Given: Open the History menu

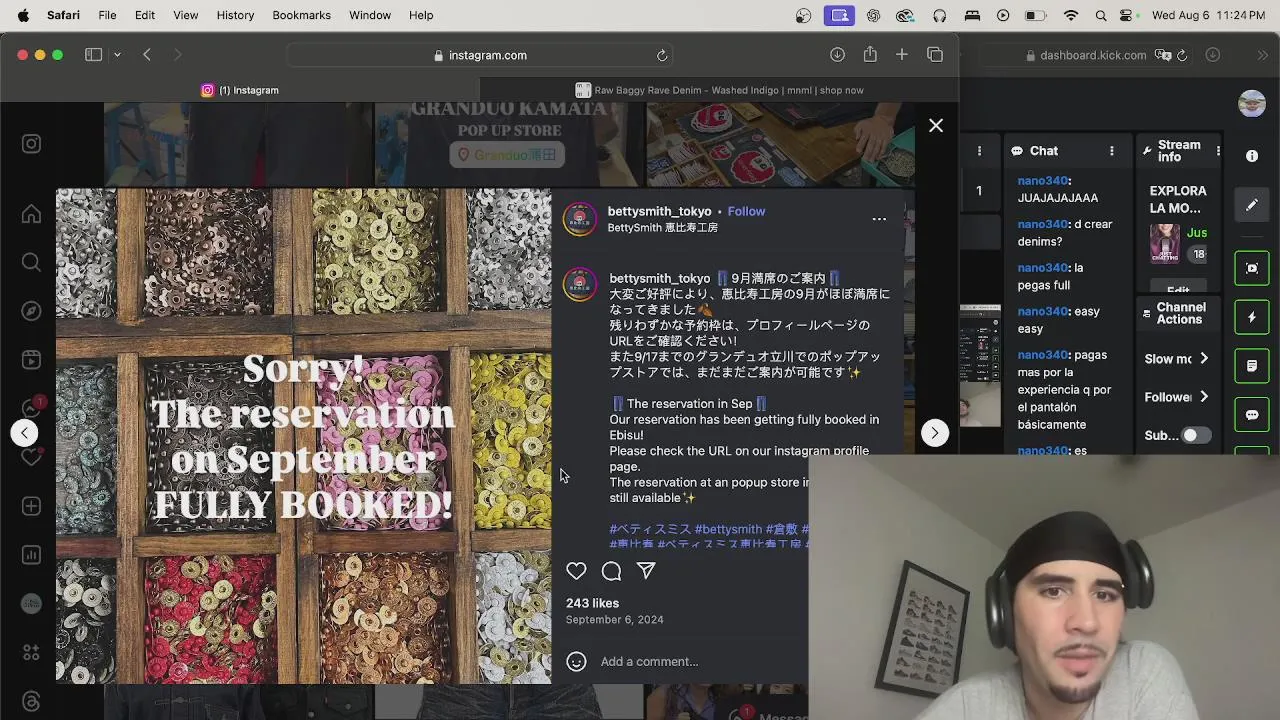Looking at the screenshot, I should pyautogui.click(x=235, y=15).
